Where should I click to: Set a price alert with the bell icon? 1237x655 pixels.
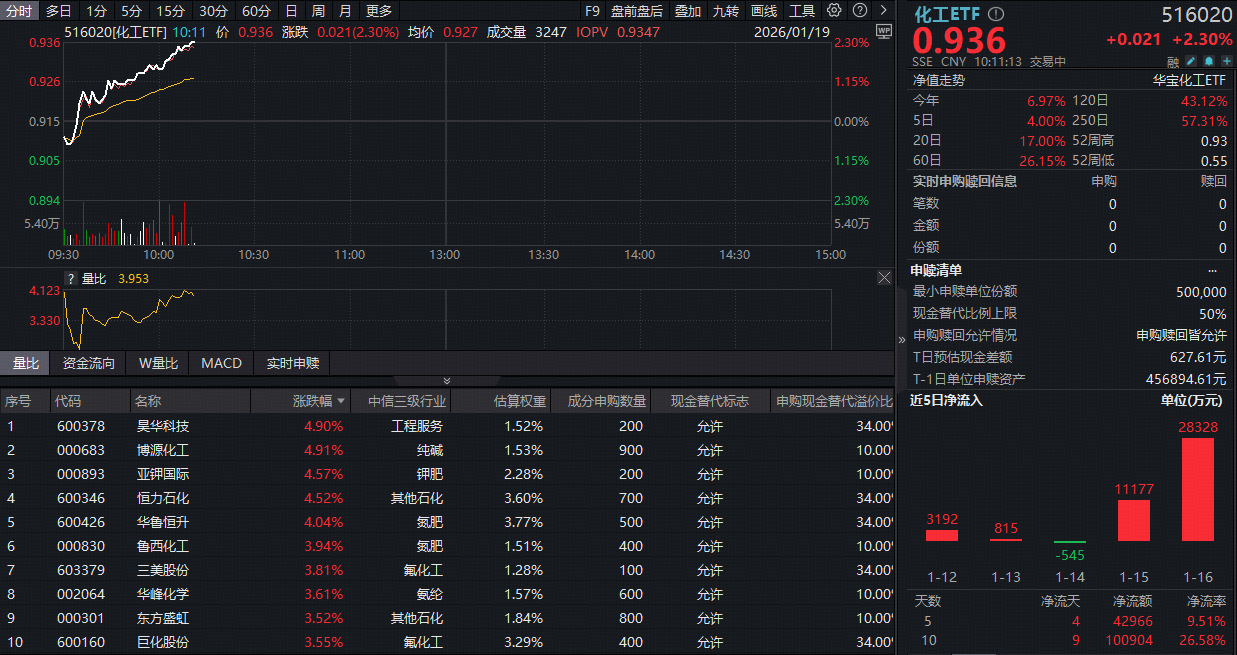click(1208, 61)
